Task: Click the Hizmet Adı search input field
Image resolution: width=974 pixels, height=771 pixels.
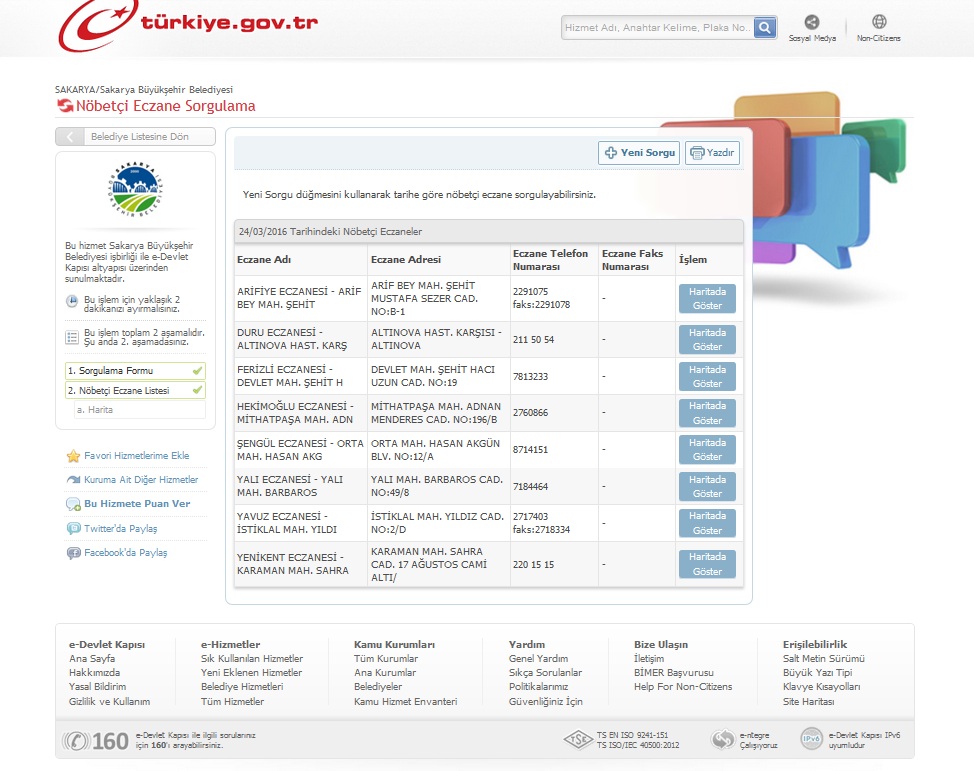Action: (x=657, y=28)
